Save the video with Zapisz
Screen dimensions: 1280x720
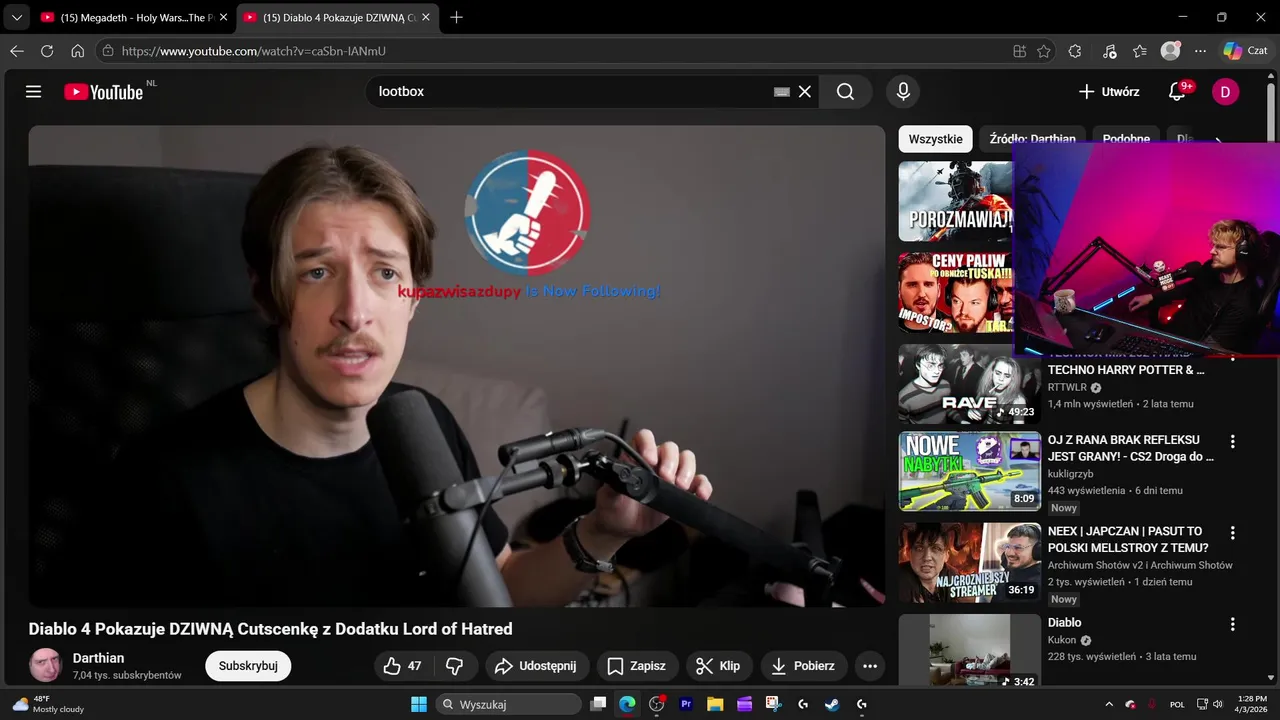[636, 666]
